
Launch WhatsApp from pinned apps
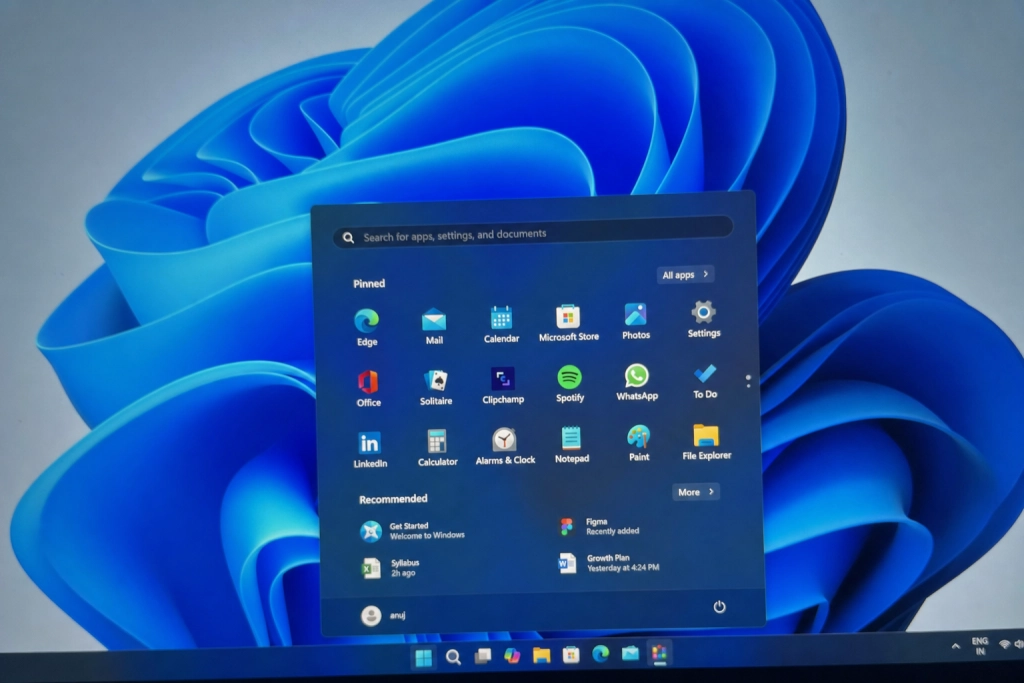tap(637, 382)
